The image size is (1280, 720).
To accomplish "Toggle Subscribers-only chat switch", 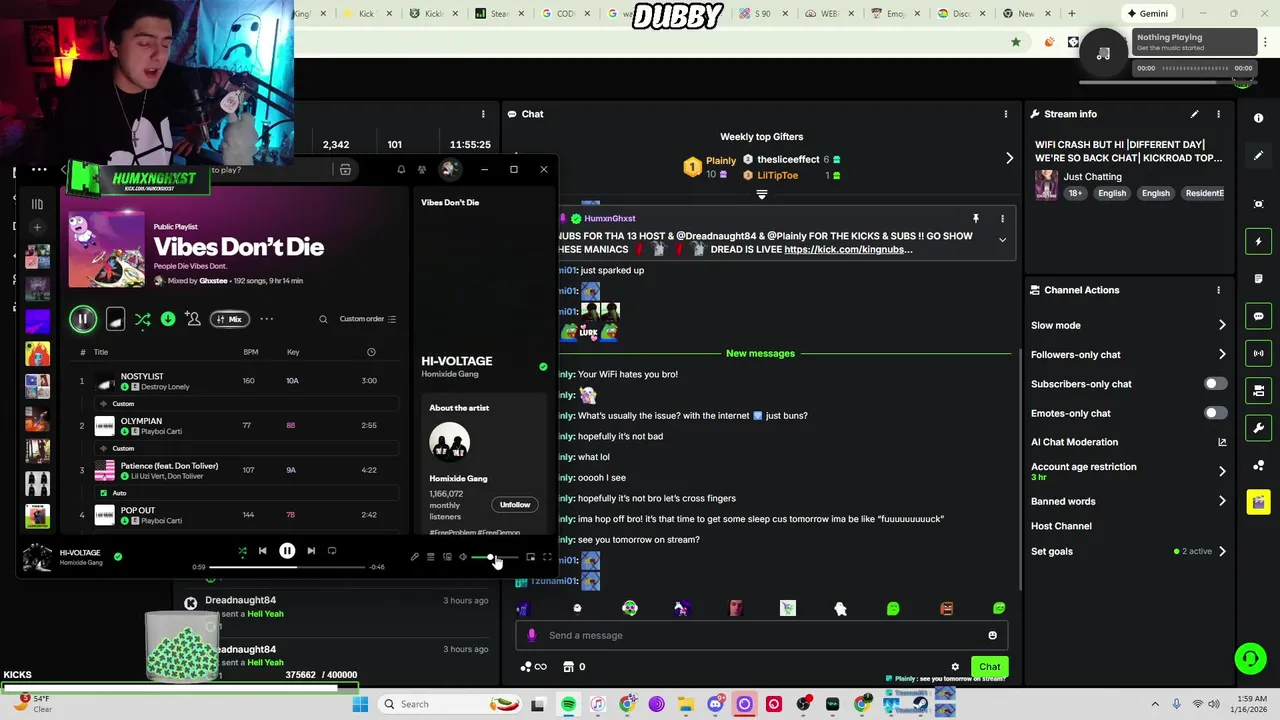I will [1215, 384].
